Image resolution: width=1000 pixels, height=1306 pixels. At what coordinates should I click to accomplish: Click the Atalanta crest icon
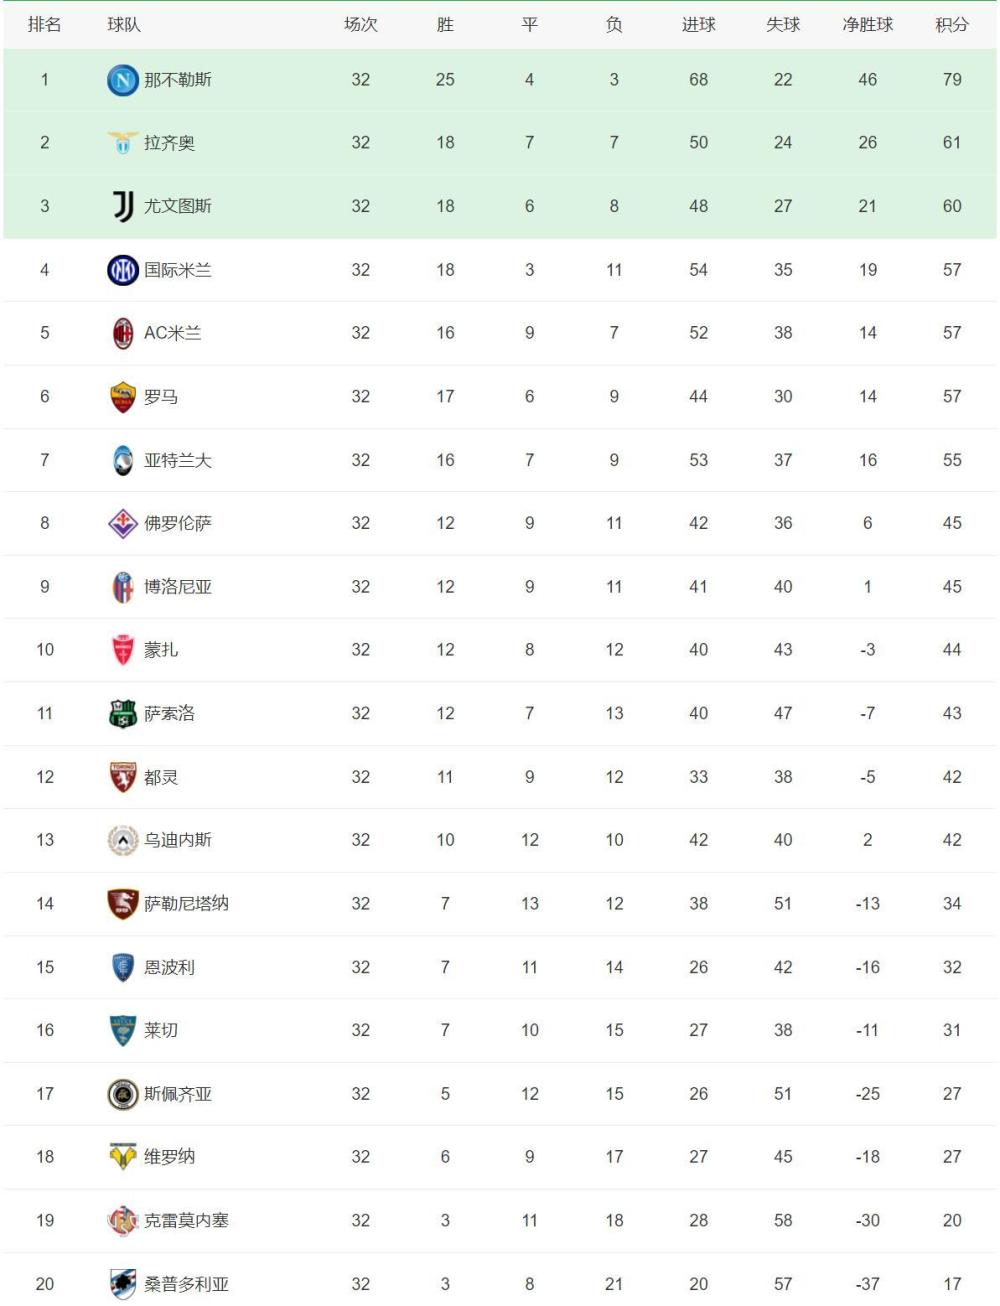coord(123,460)
